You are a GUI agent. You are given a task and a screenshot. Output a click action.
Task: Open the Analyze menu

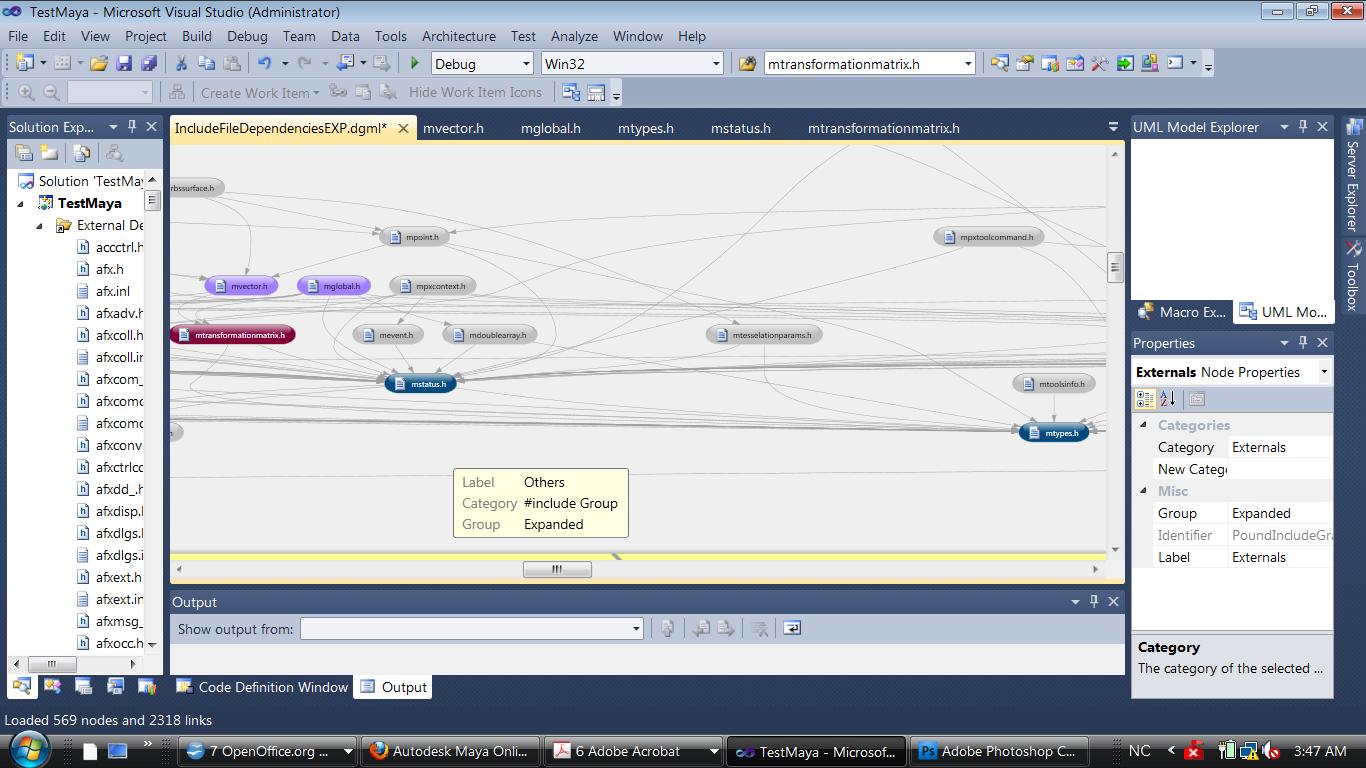click(574, 36)
